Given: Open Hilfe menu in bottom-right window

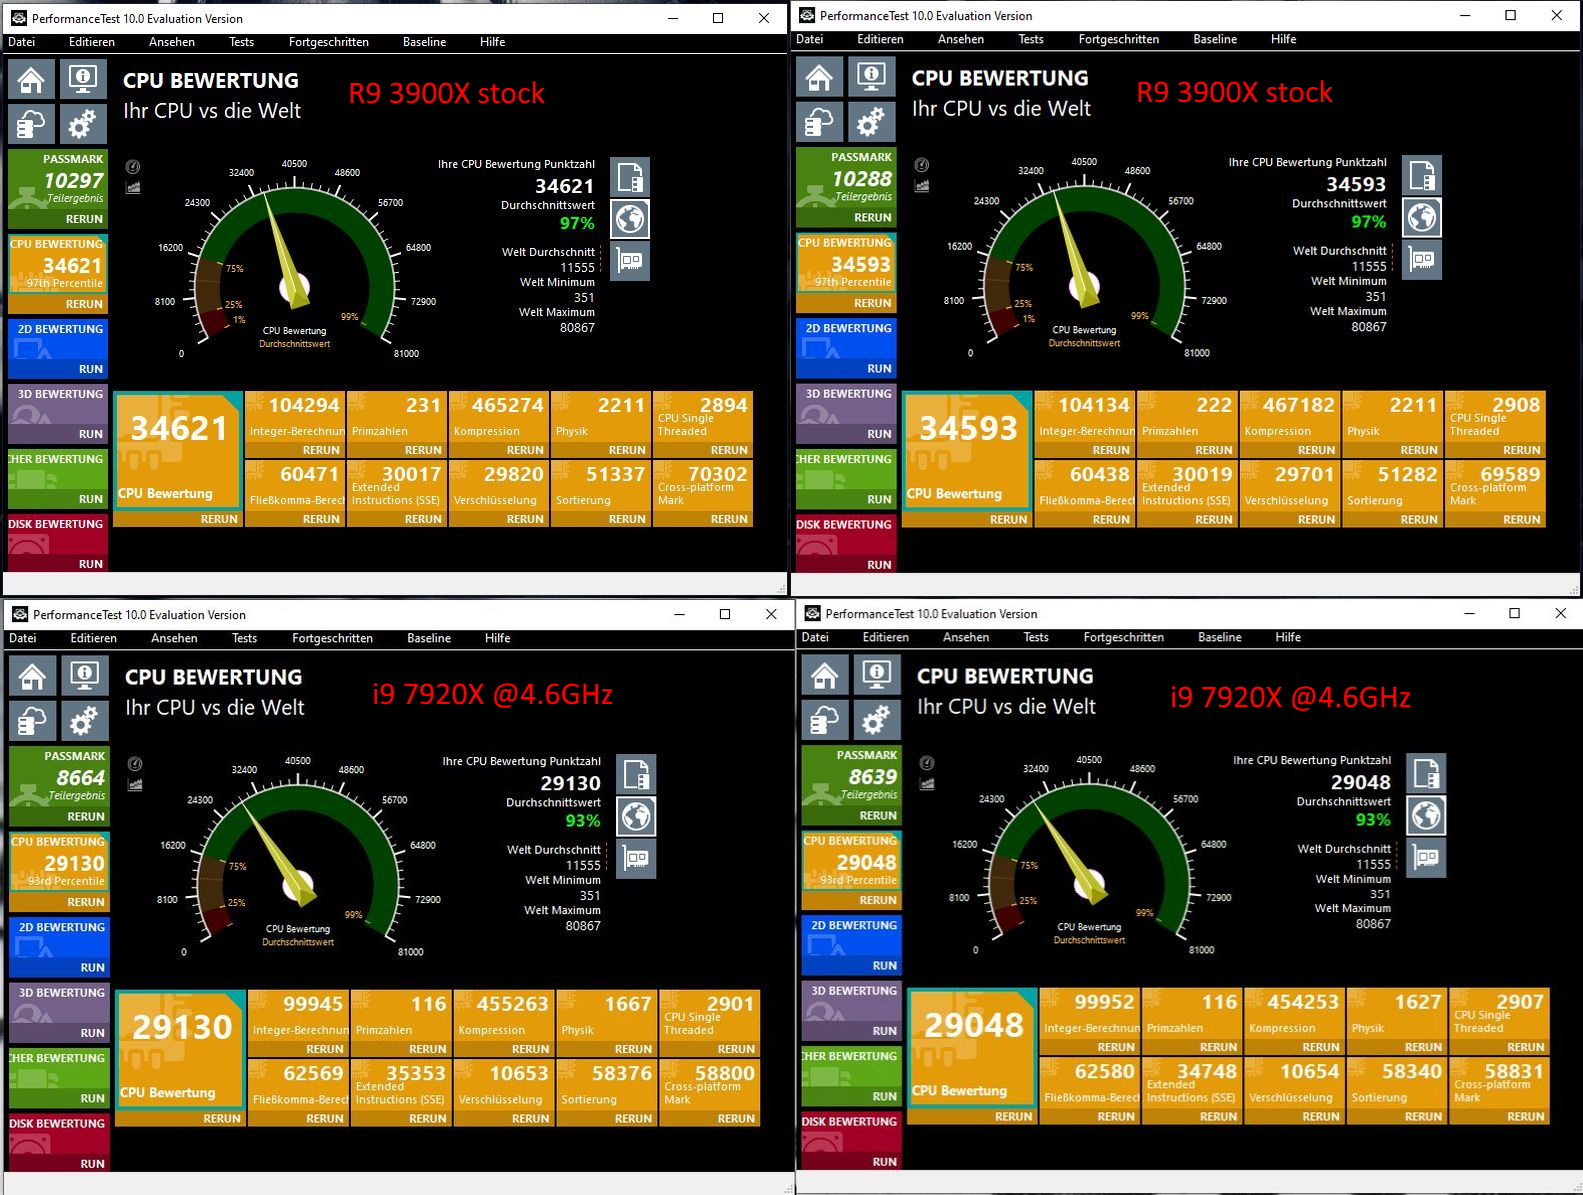Looking at the screenshot, I should [1288, 637].
